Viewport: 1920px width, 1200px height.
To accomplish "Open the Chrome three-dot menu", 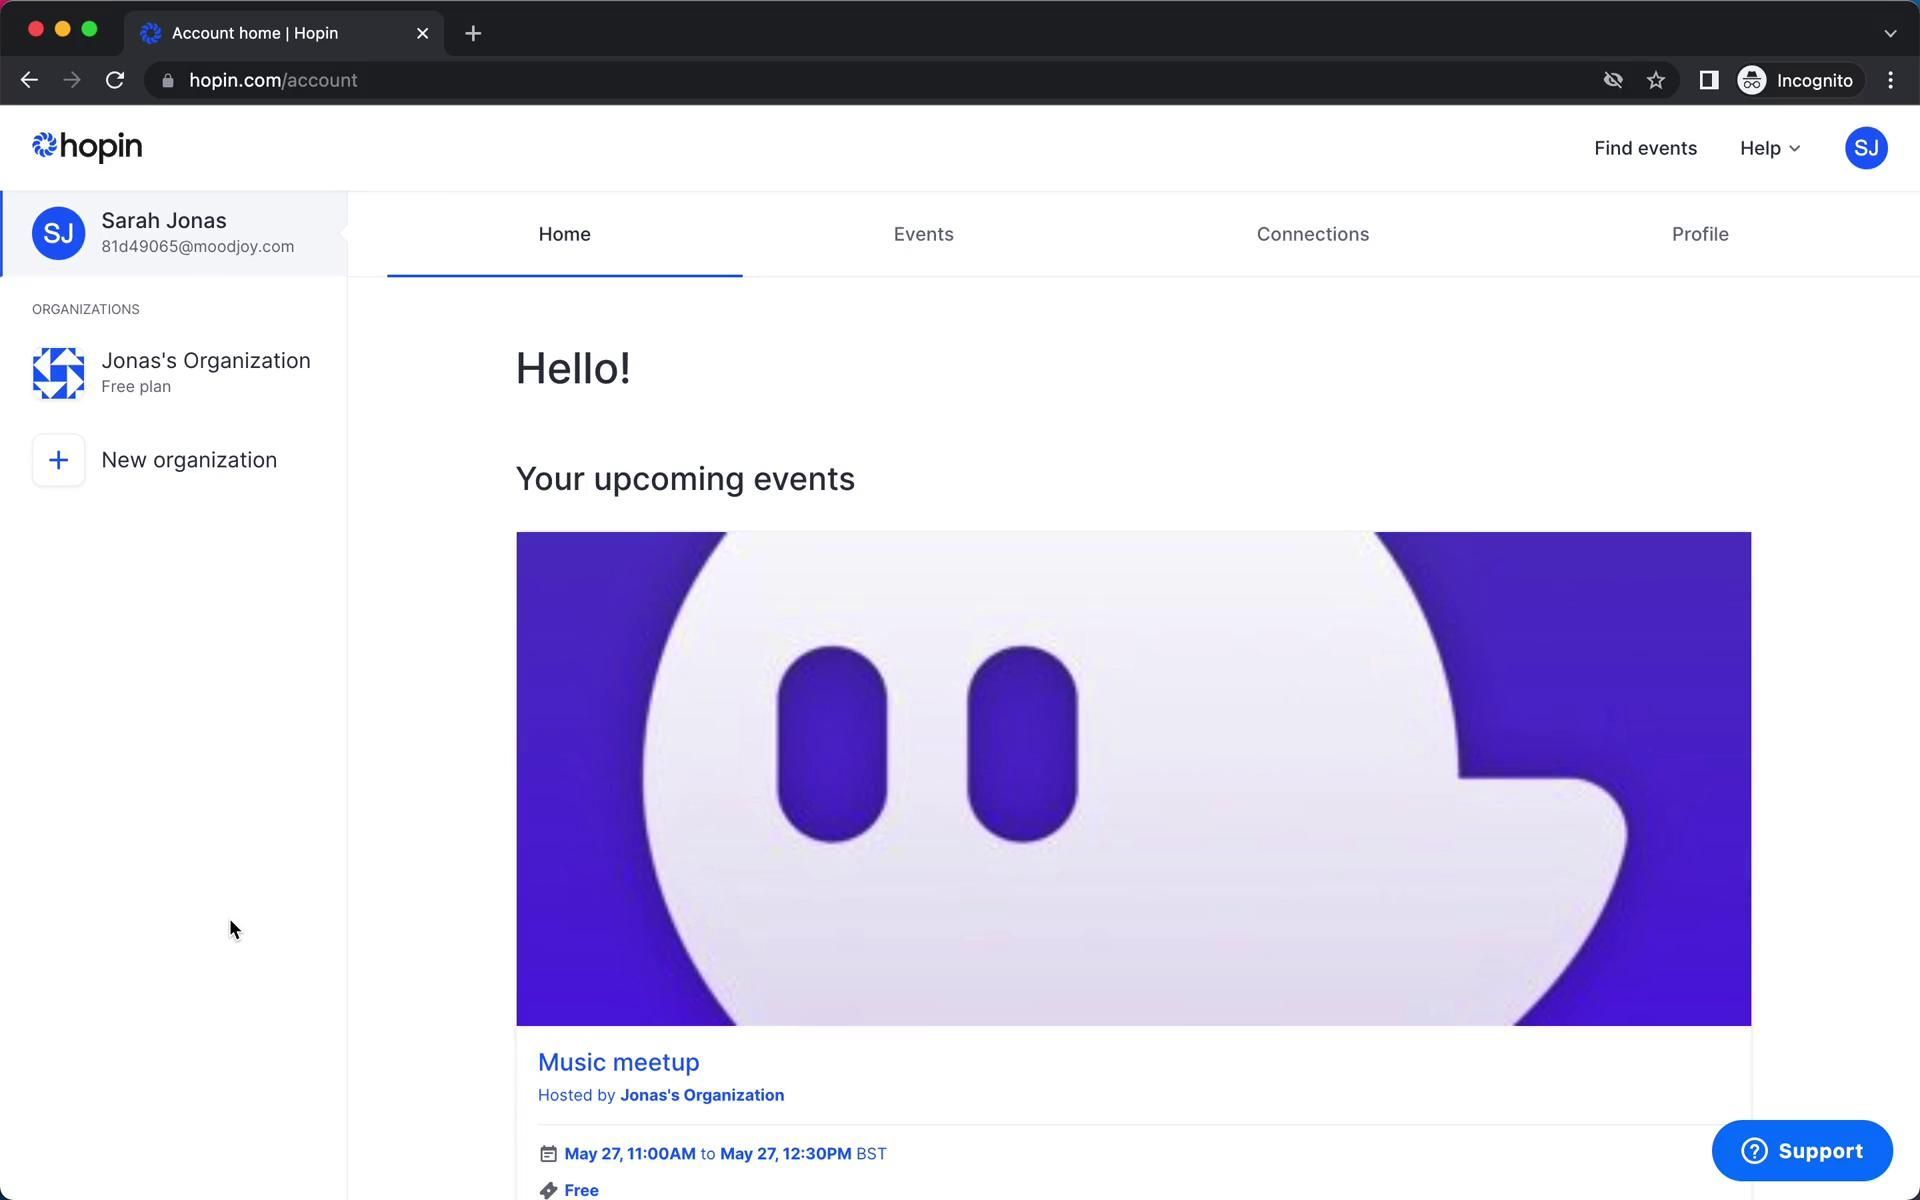I will click(x=1890, y=80).
